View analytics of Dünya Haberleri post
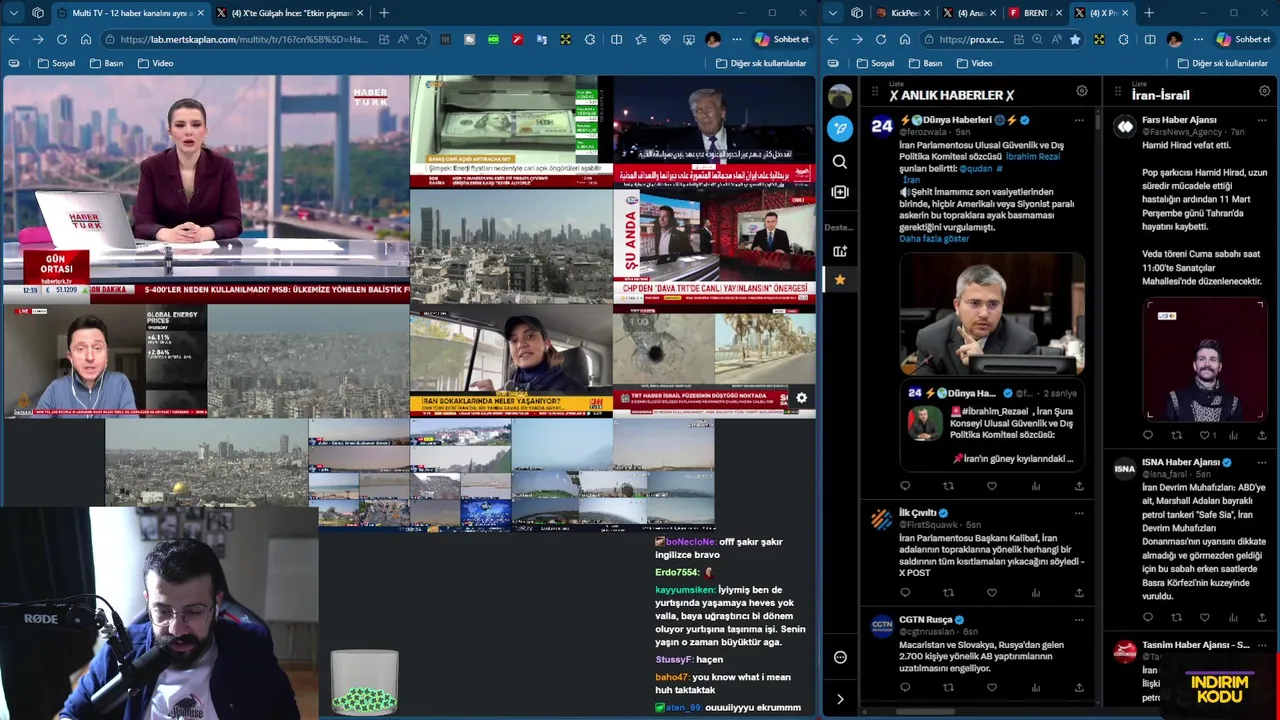Image resolution: width=1280 pixels, height=720 pixels. click(1035, 486)
